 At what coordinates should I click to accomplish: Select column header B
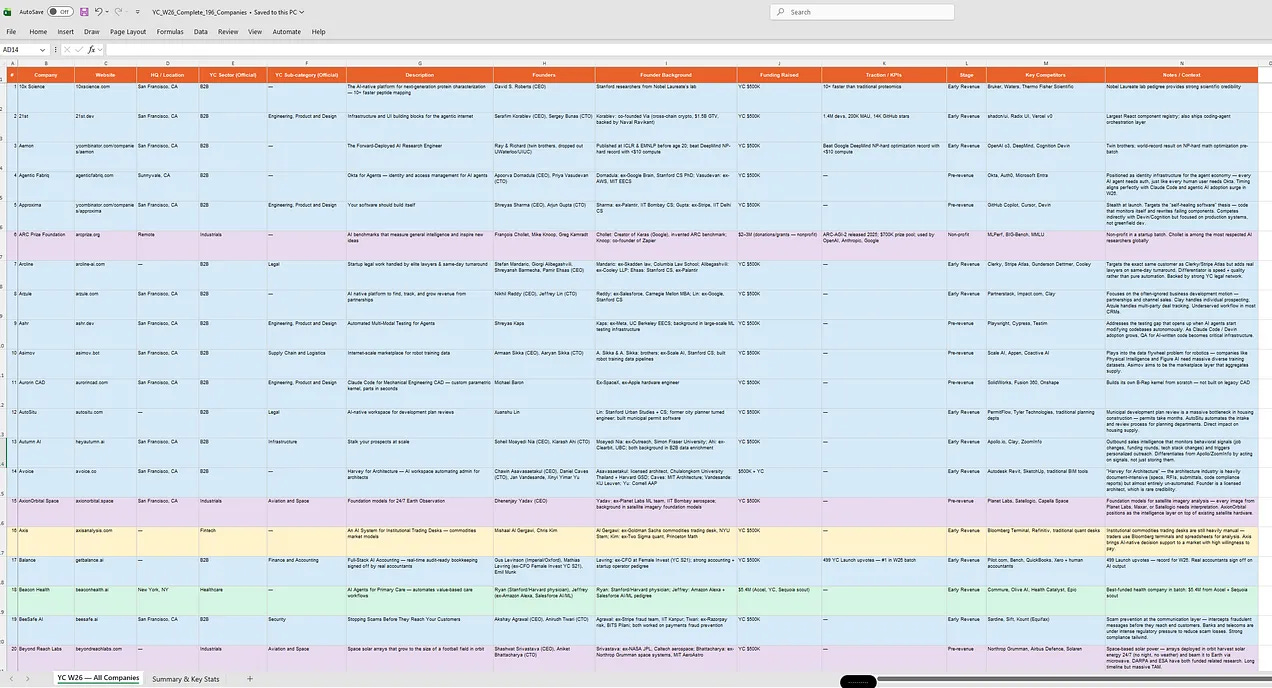click(x=46, y=62)
